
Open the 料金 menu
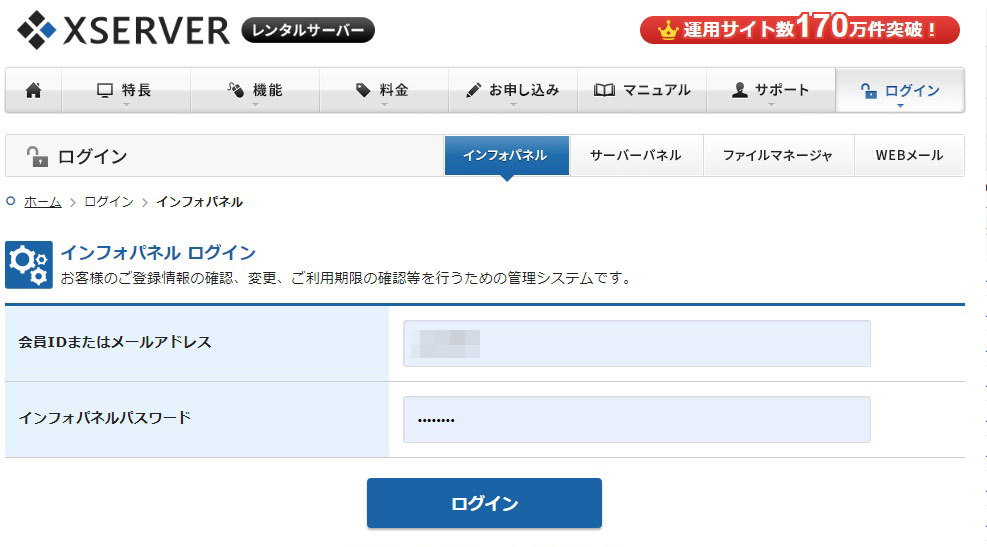coord(384,90)
